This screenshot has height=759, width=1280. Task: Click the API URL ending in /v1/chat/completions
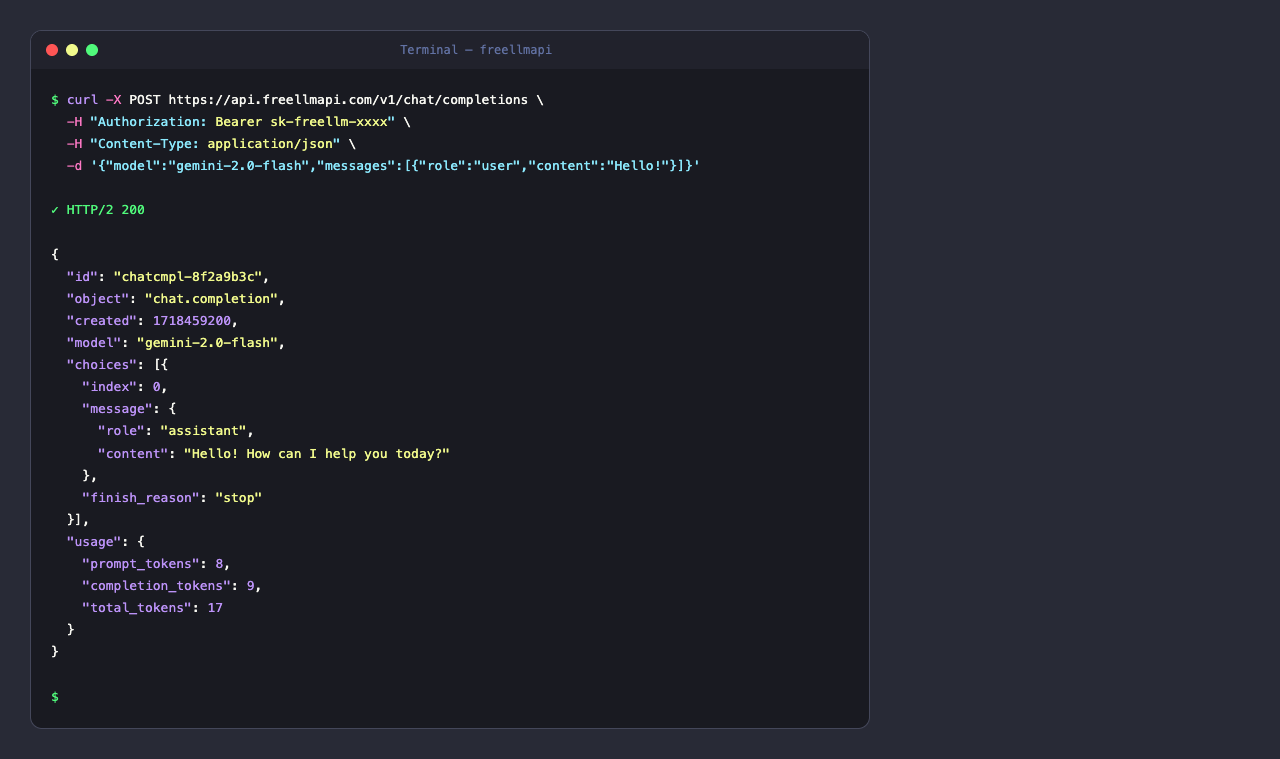[x=348, y=100]
